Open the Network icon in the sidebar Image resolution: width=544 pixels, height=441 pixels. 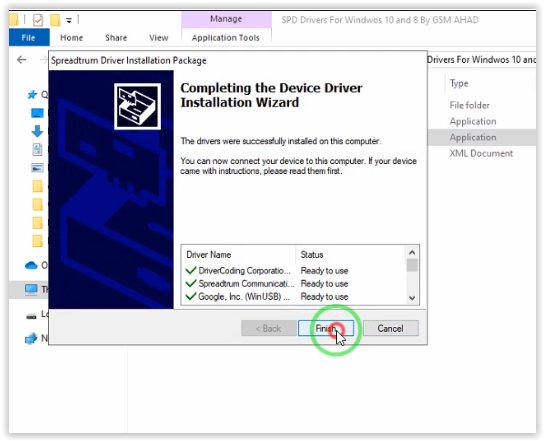31,338
